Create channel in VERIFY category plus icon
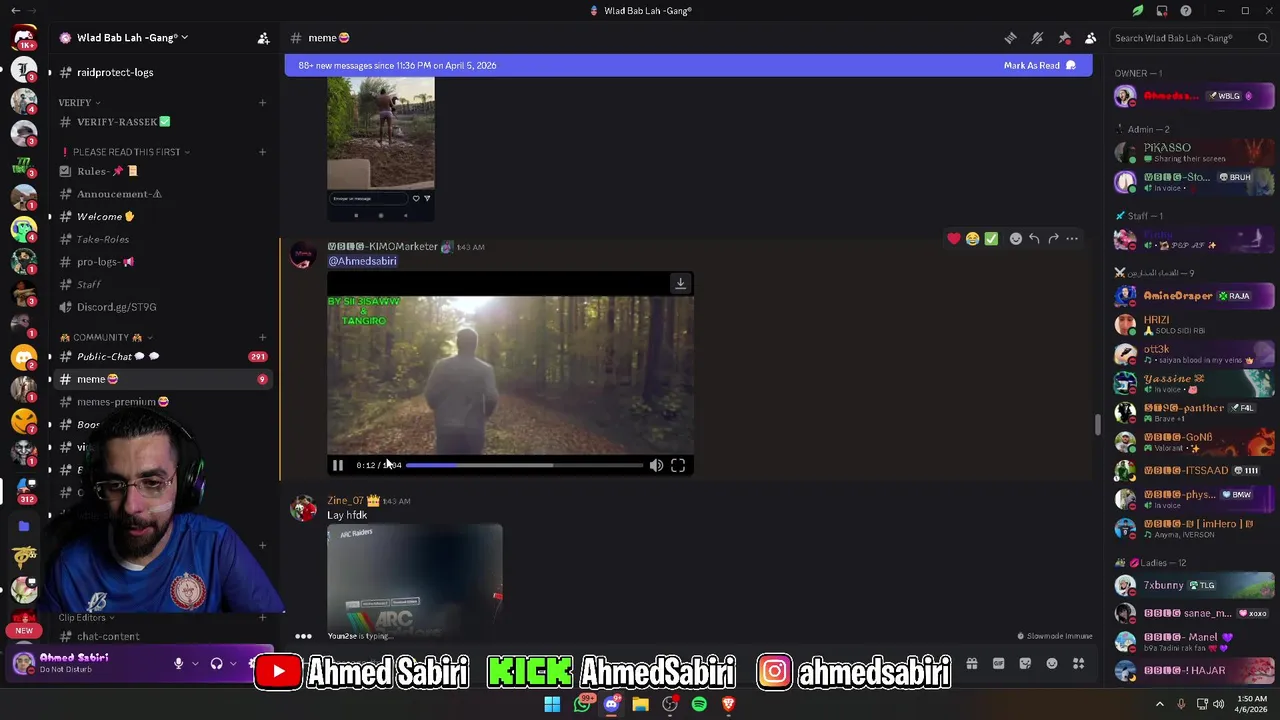This screenshot has width=1280, height=720. click(262, 102)
